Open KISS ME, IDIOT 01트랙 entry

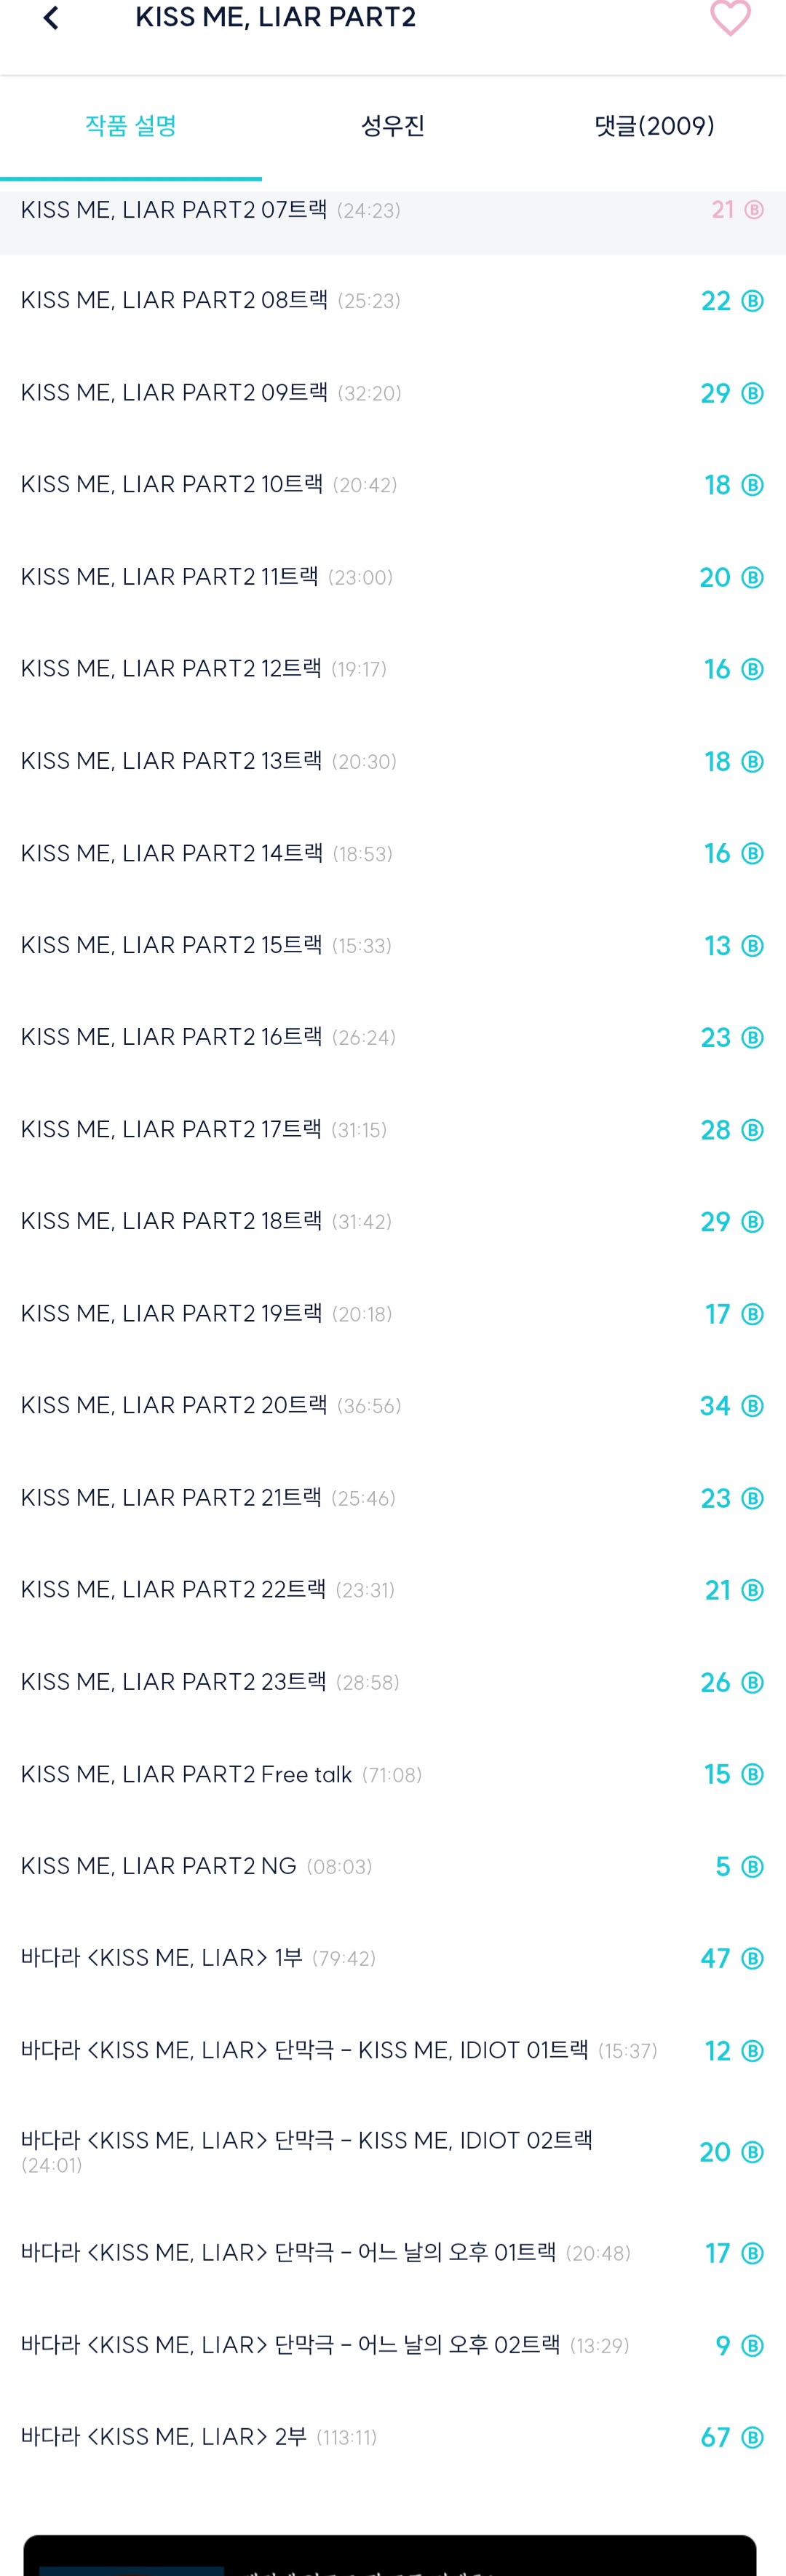point(305,2050)
